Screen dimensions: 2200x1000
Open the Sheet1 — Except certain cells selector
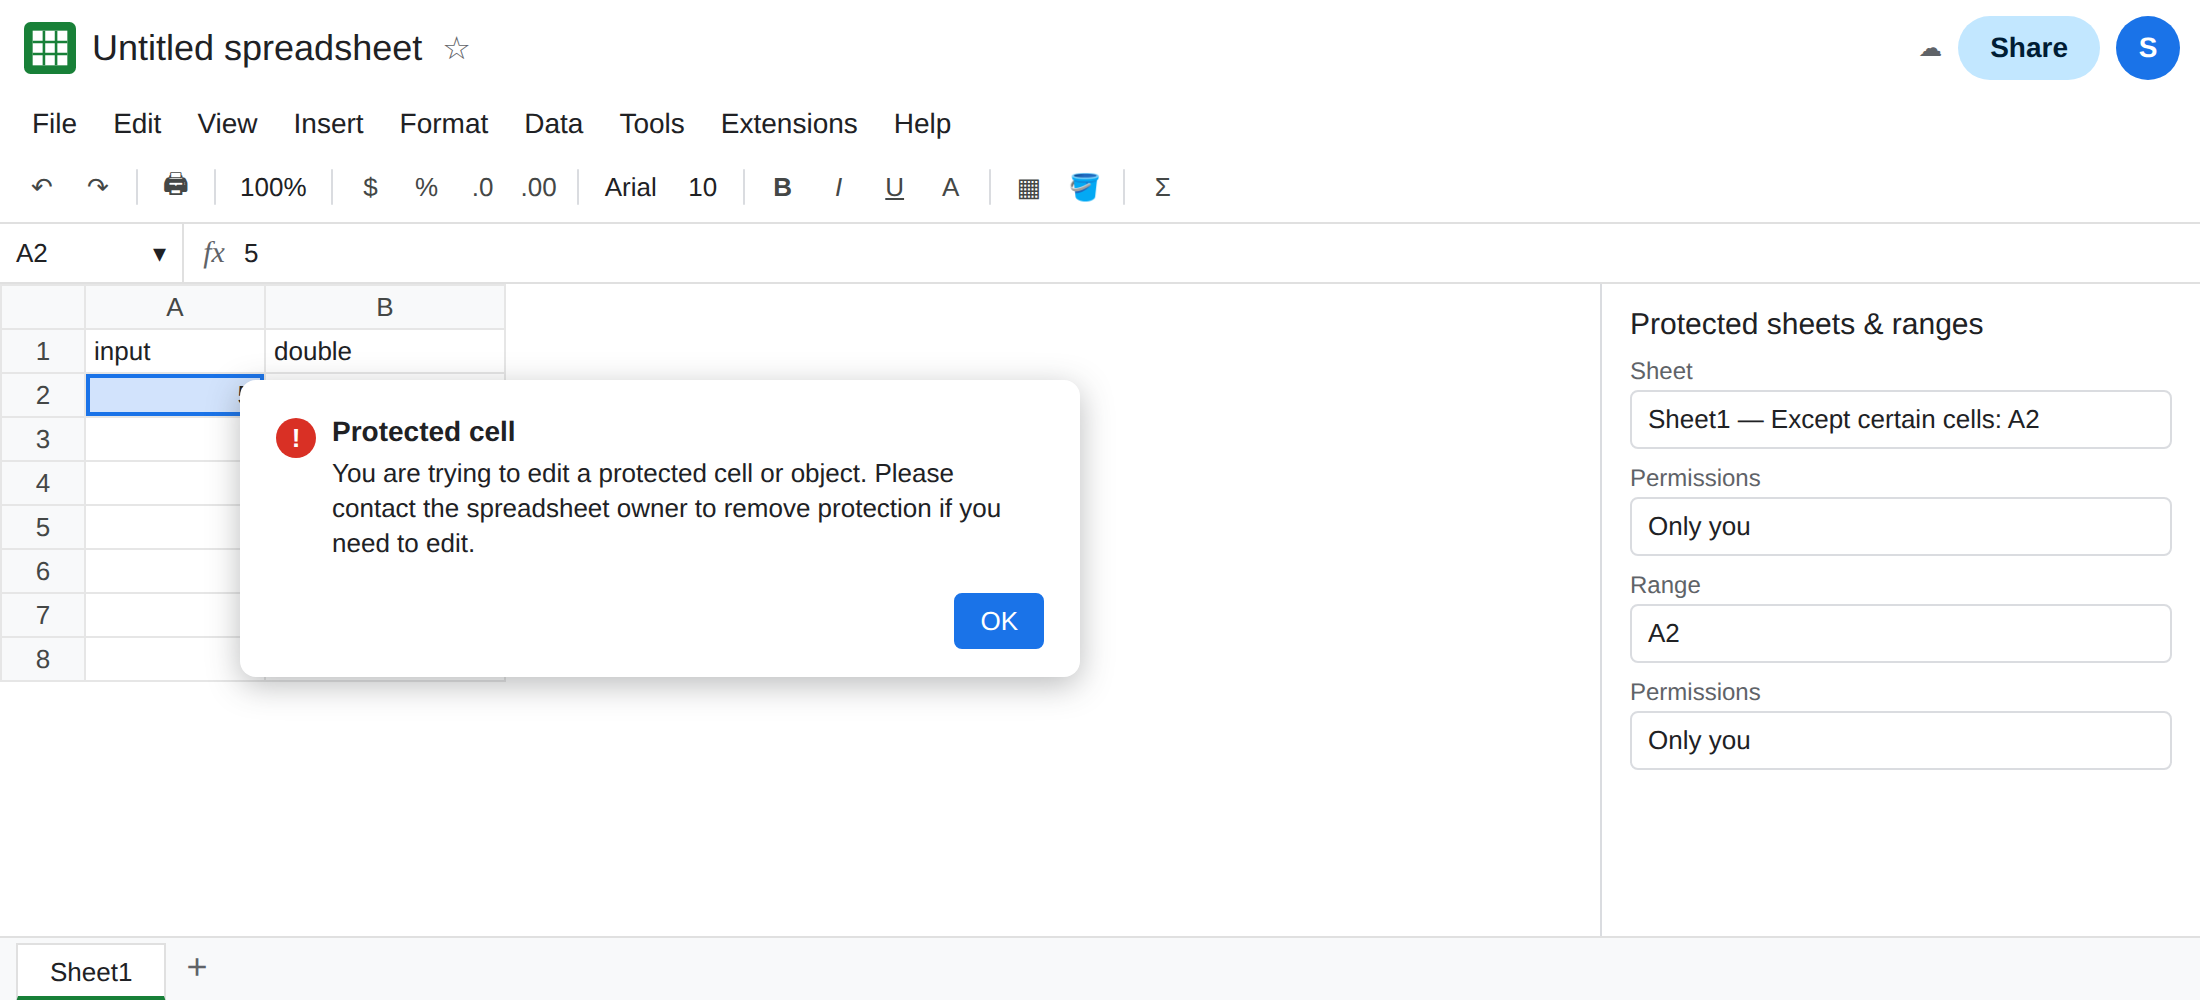pos(1900,419)
